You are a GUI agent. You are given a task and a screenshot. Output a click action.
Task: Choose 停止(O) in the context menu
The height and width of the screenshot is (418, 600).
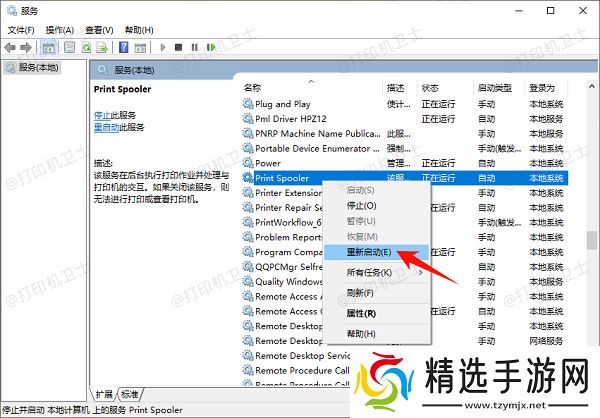377,206
